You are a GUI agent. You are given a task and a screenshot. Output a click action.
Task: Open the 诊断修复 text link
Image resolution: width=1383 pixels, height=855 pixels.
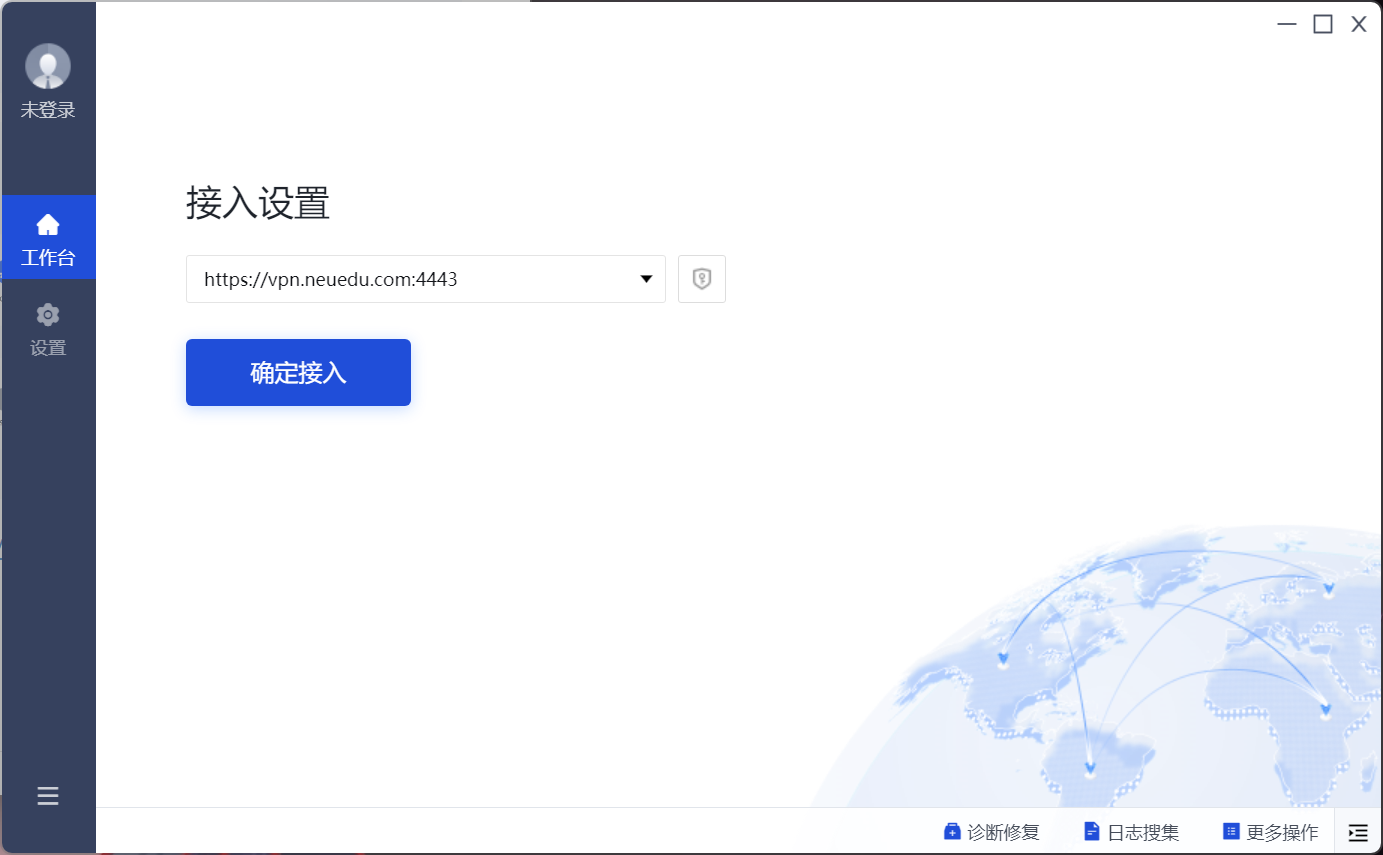pyautogui.click(x=1004, y=832)
